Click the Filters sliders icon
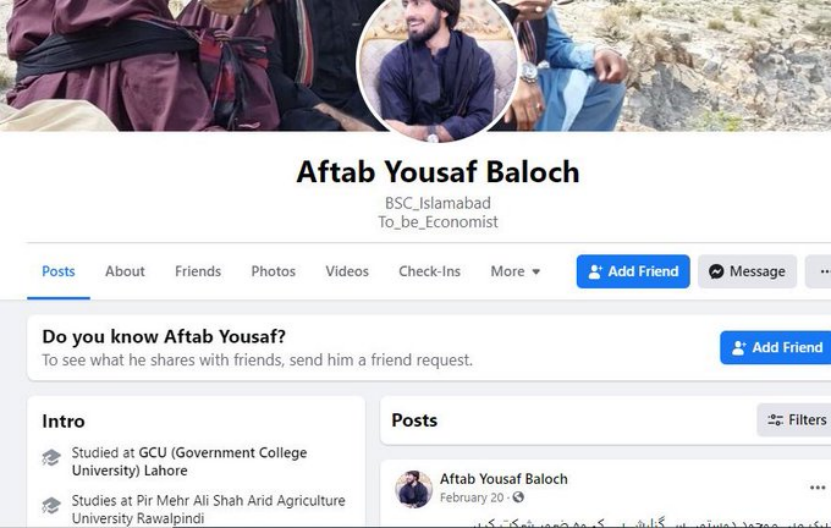 (x=775, y=420)
